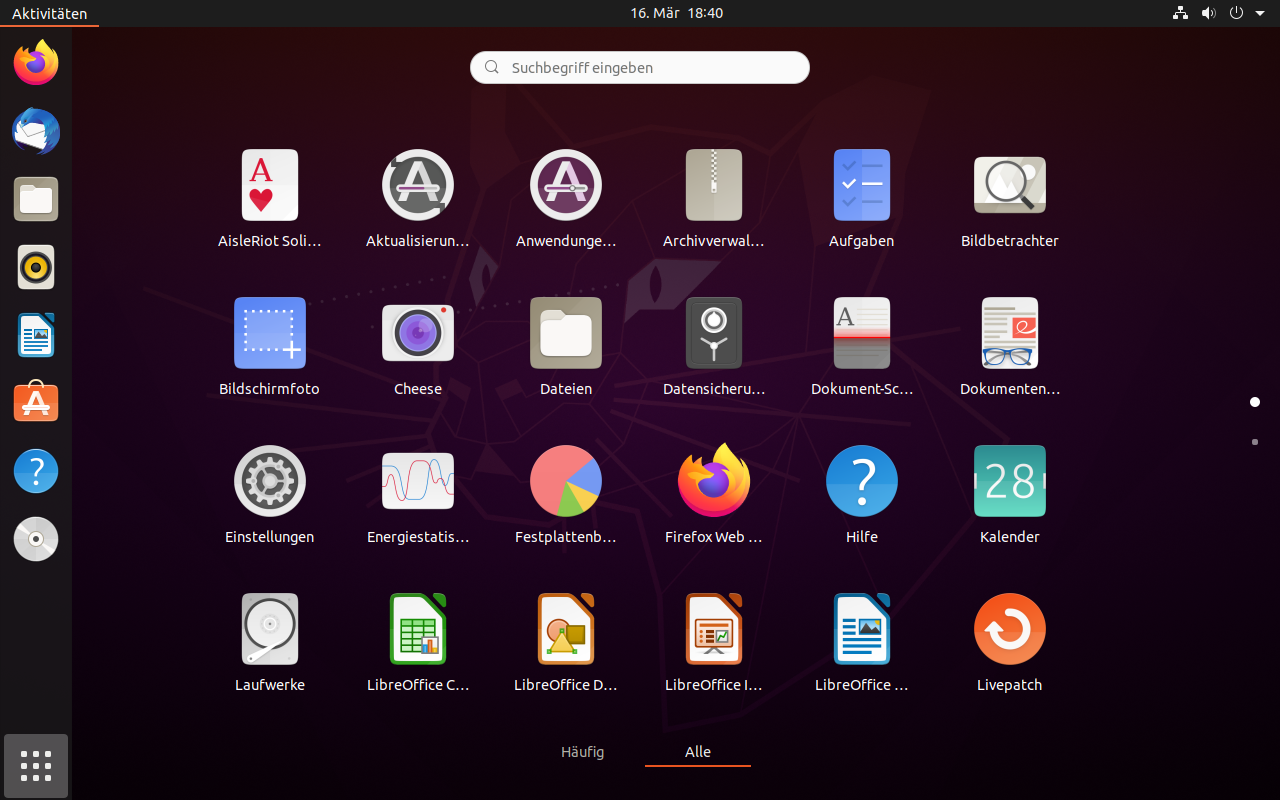The image size is (1280, 800).
Task: Expand the system menu arrow
Action: click(x=1260, y=13)
